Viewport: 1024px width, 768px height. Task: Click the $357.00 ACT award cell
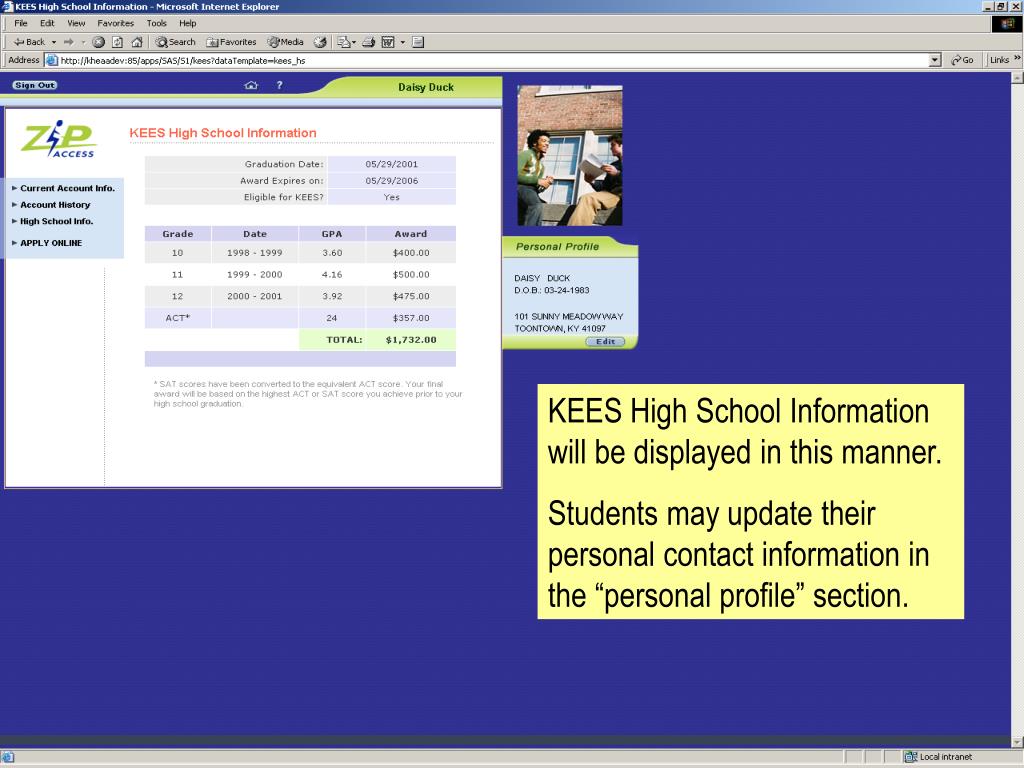pyautogui.click(x=411, y=318)
